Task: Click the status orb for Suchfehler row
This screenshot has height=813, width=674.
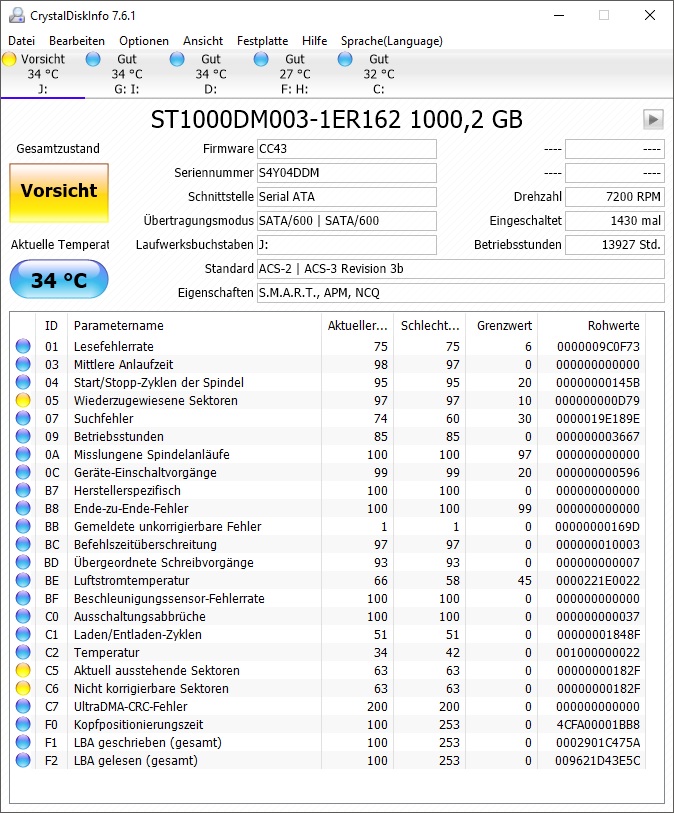Action: pyautogui.click(x=23, y=418)
